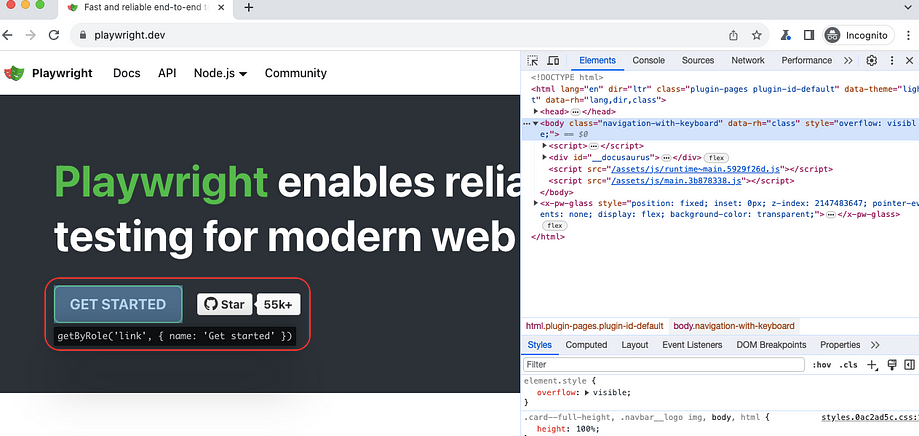Switch to the Elements panel tab

click(x=597, y=60)
